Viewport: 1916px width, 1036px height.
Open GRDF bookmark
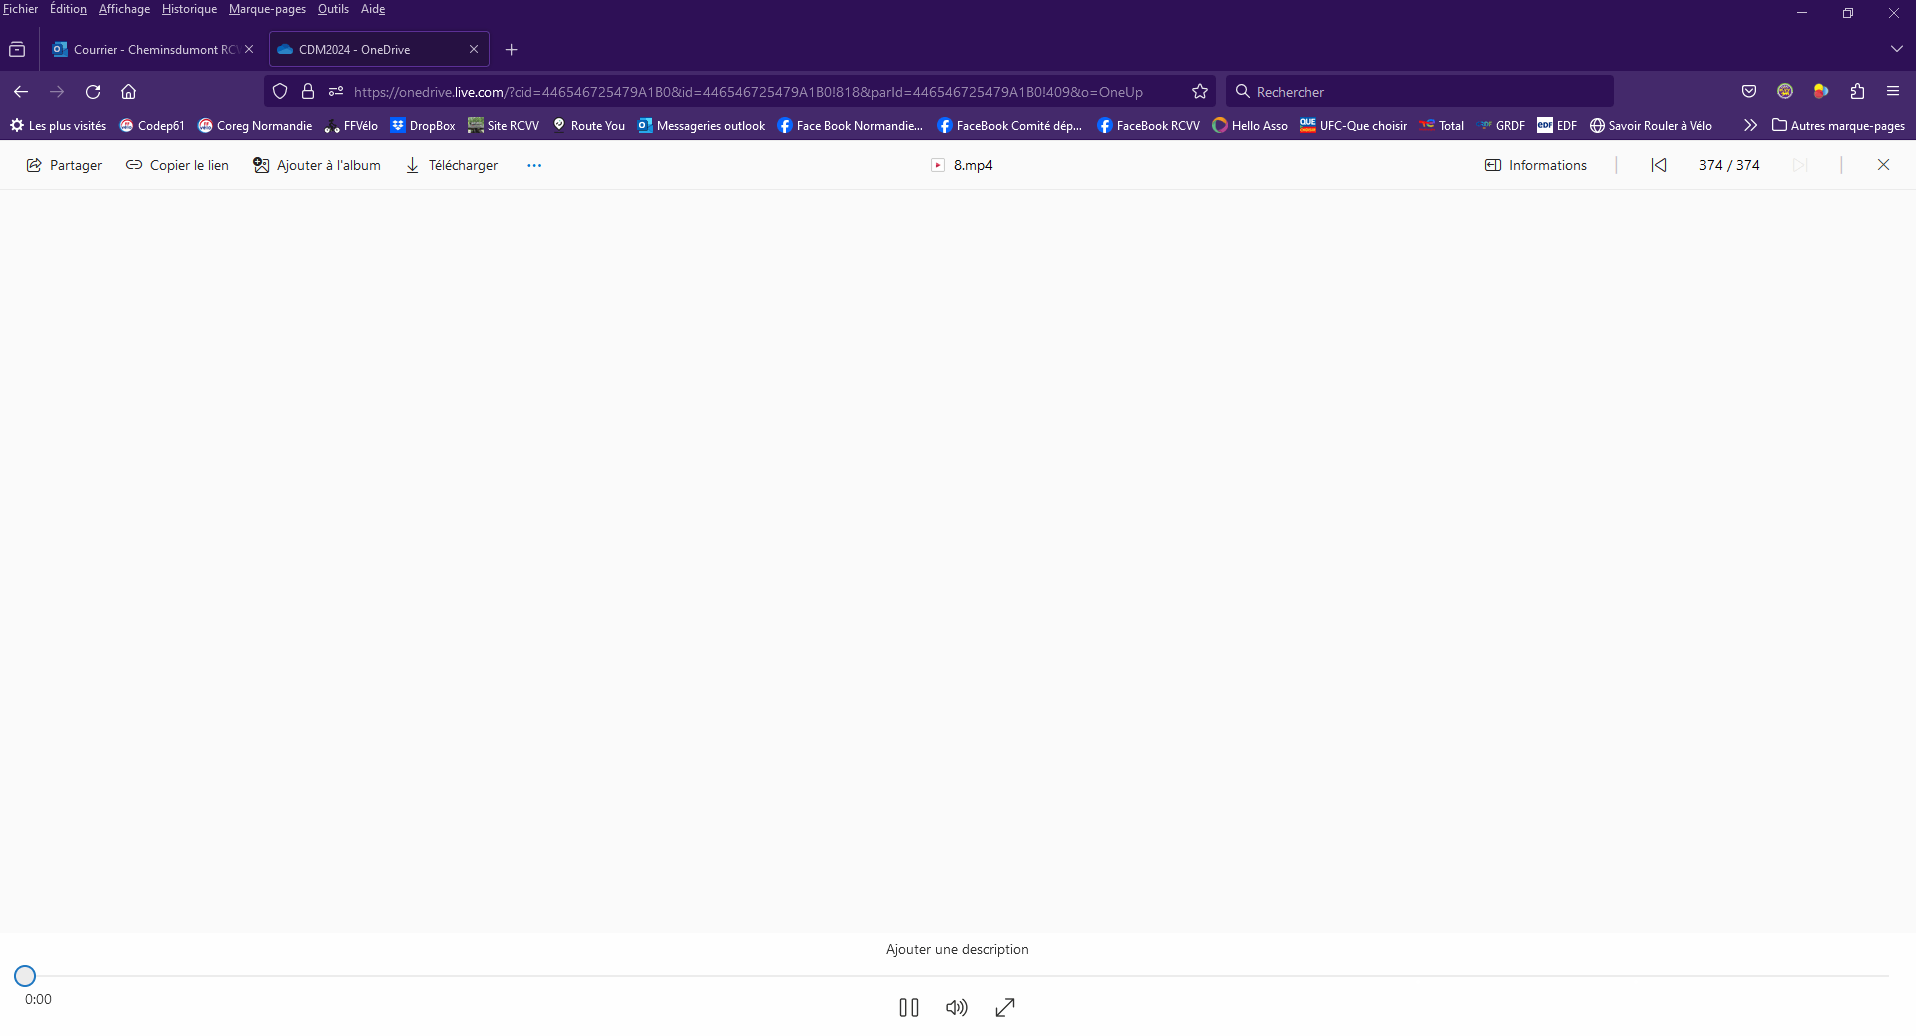point(1501,125)
